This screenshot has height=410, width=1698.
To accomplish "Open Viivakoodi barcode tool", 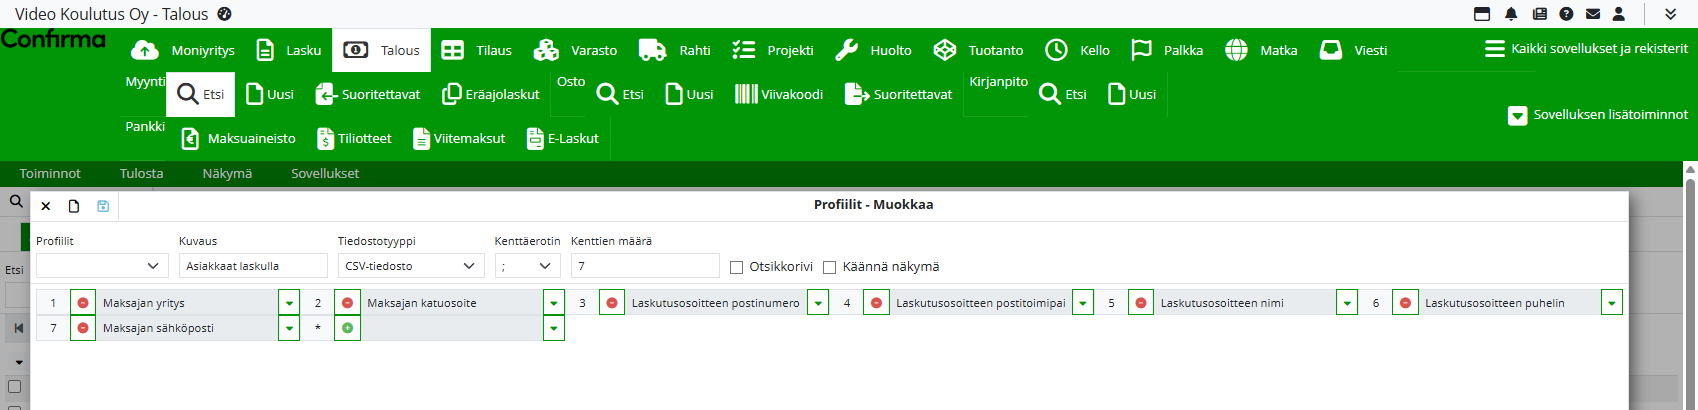I will [x=779, y=94].
